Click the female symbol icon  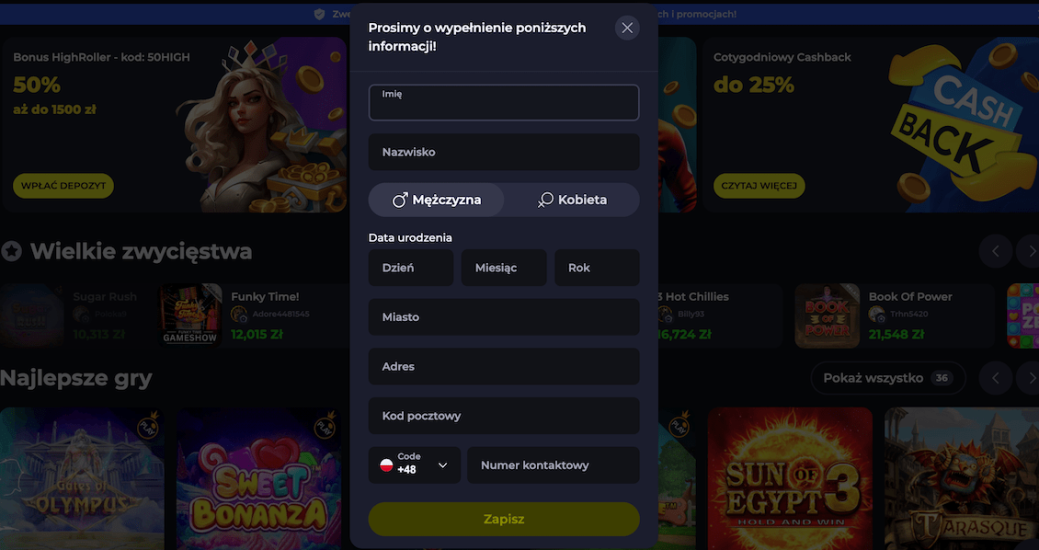coord(545,200)
